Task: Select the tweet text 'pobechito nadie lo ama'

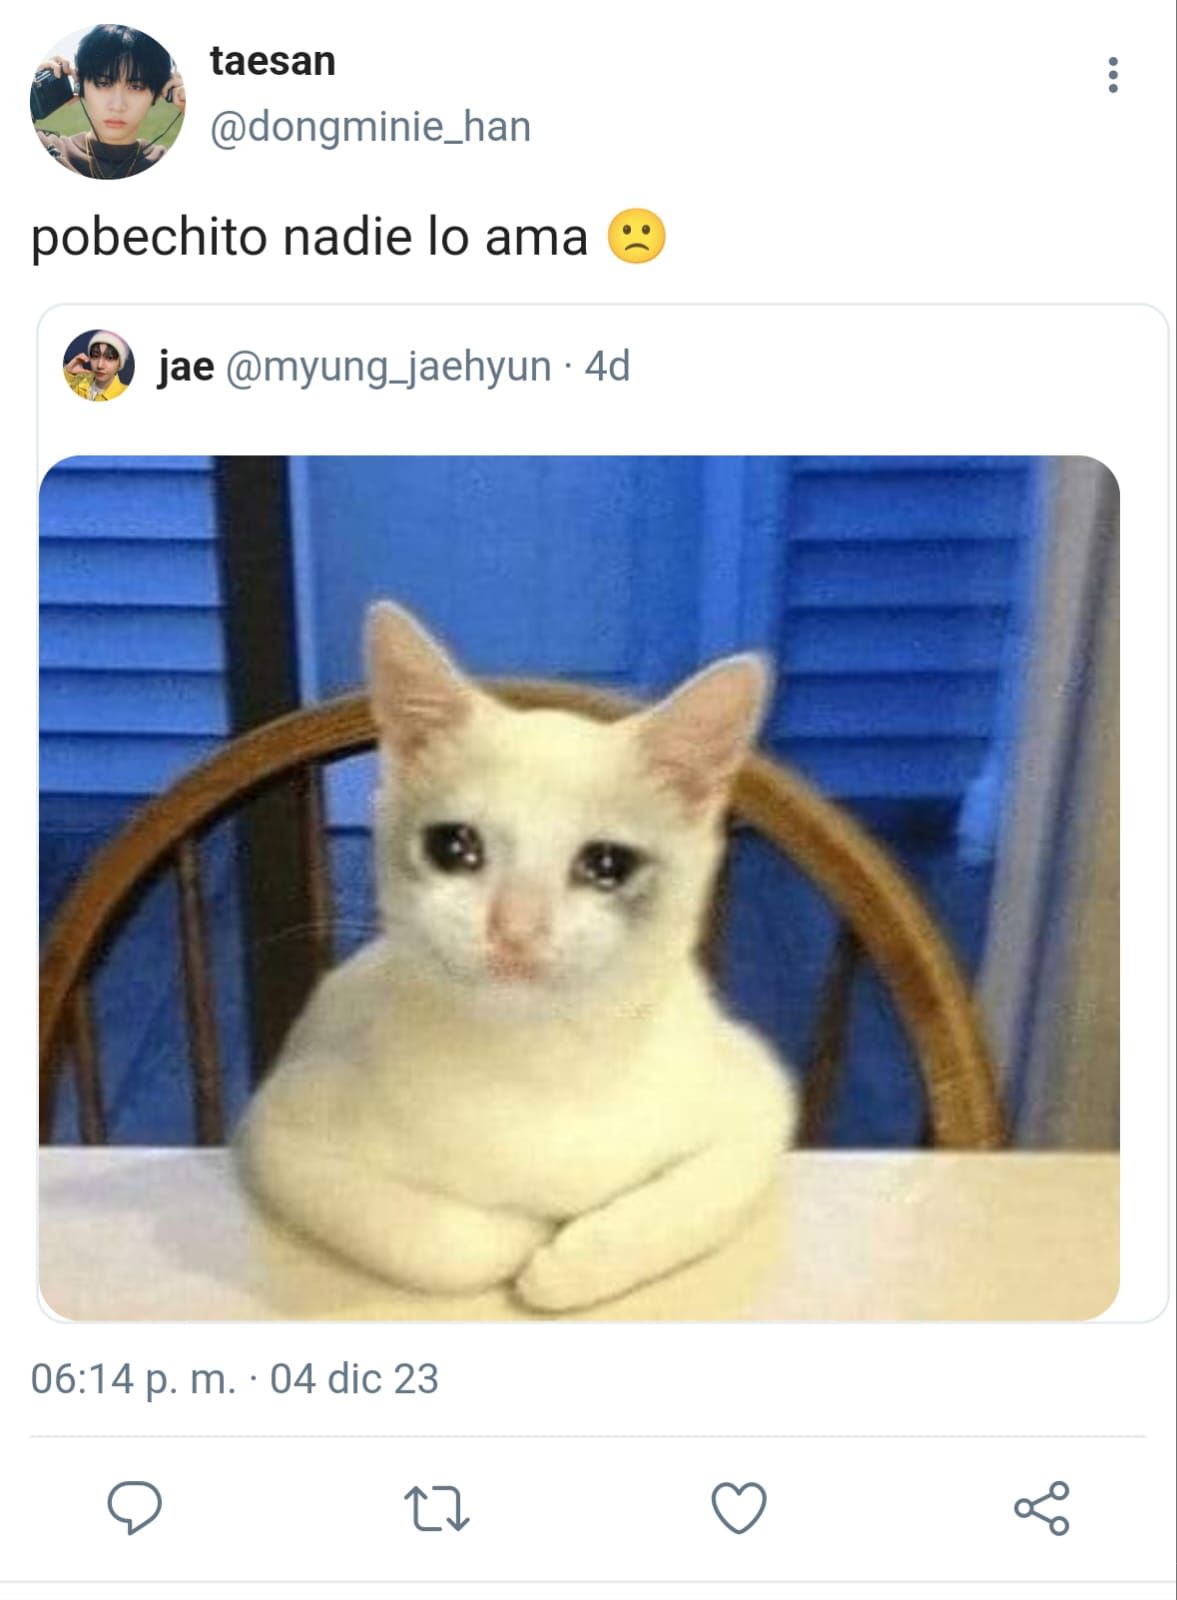Action: point(309,238)
